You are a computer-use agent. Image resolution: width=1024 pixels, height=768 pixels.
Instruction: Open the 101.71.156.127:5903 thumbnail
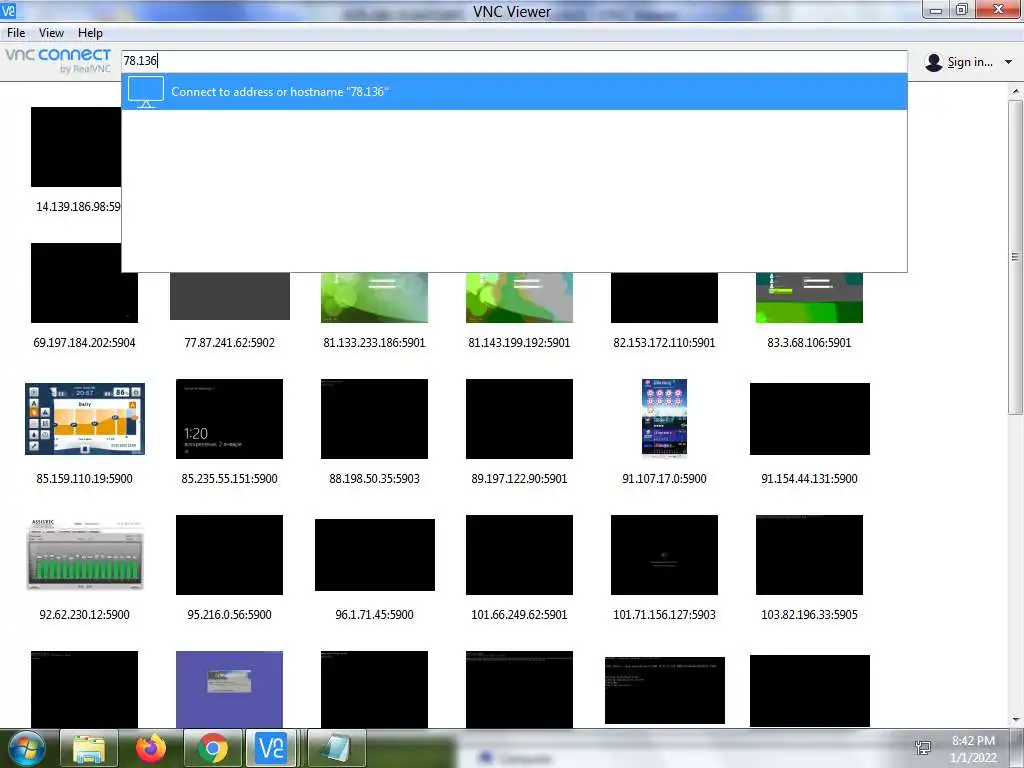pyautogui.click(x=664, y=554)
